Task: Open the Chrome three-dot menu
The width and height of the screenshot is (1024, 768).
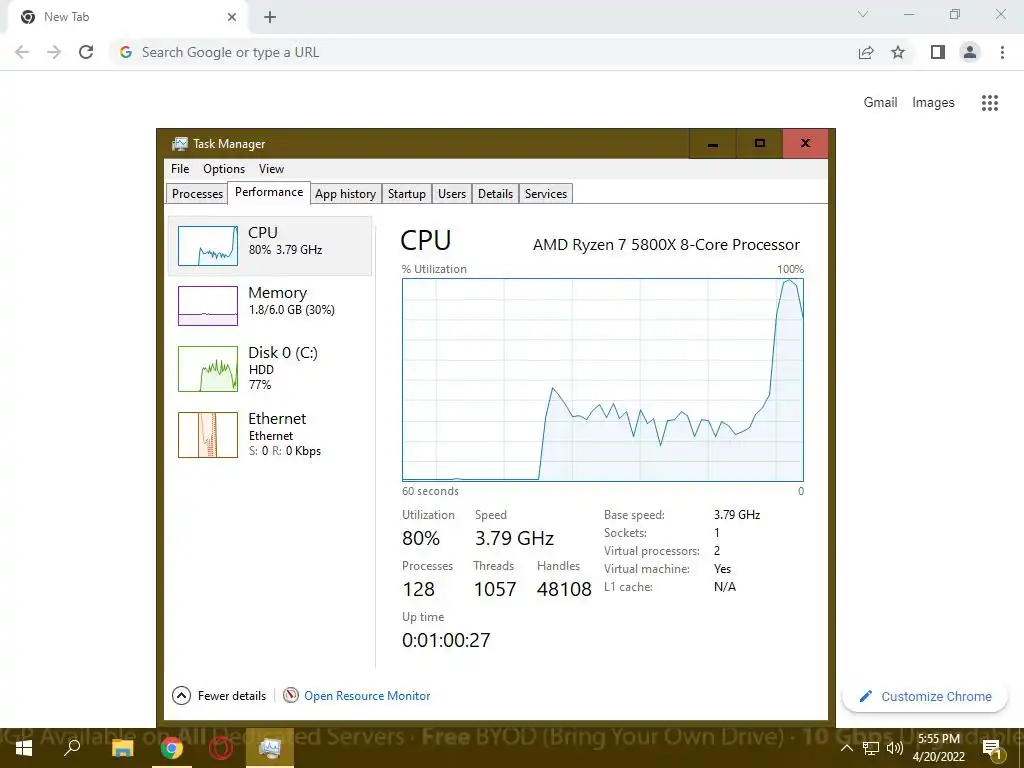Action: (x=1002, y=52)
